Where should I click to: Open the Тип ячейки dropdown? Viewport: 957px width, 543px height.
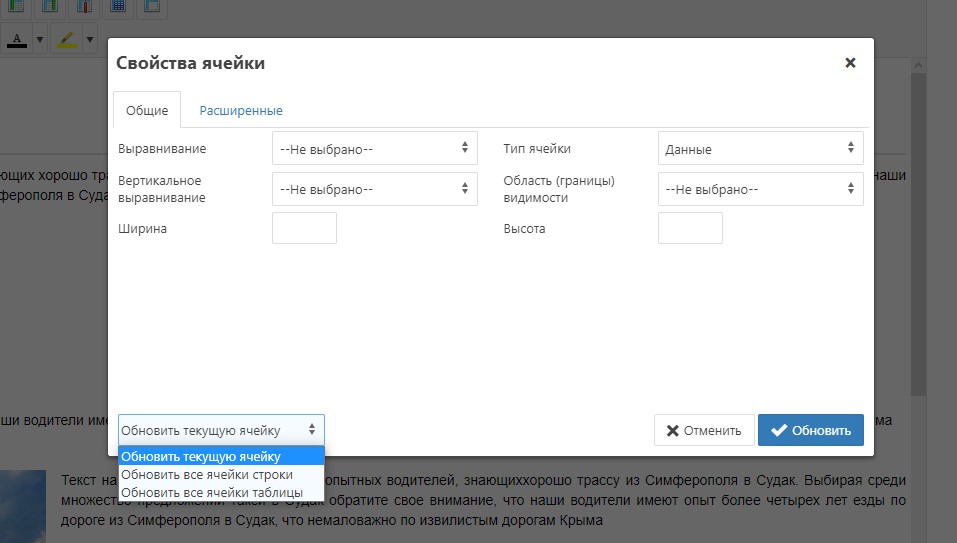click(x=760, y=148)
